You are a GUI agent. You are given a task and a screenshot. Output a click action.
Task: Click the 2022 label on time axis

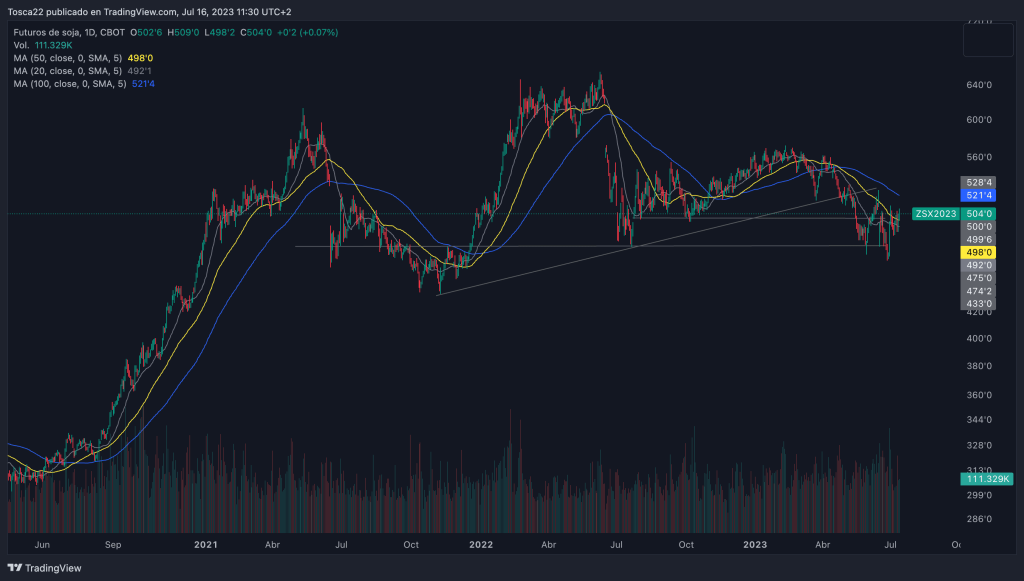(x=481, y=545)
